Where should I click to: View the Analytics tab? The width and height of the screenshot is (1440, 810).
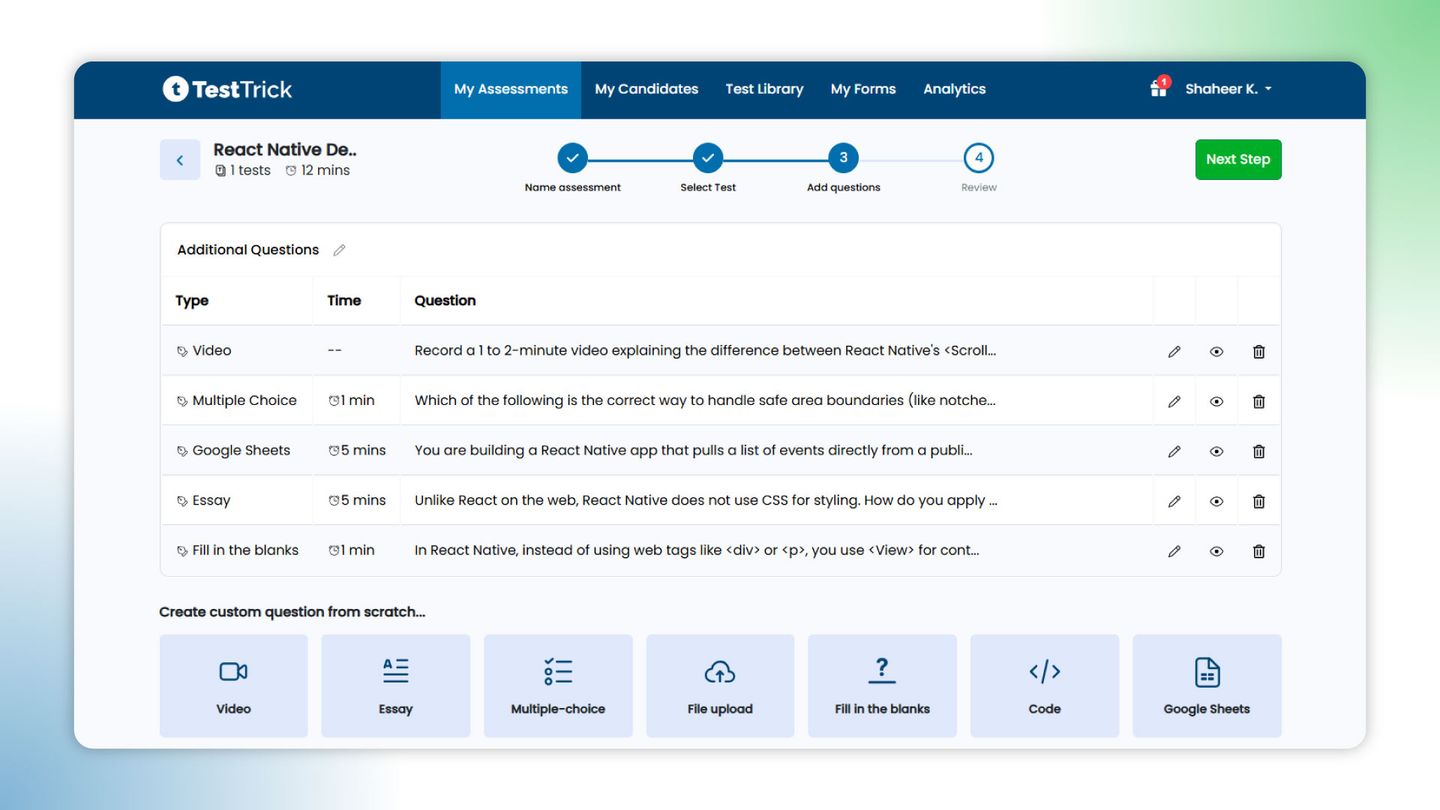[x=954, y=89]
